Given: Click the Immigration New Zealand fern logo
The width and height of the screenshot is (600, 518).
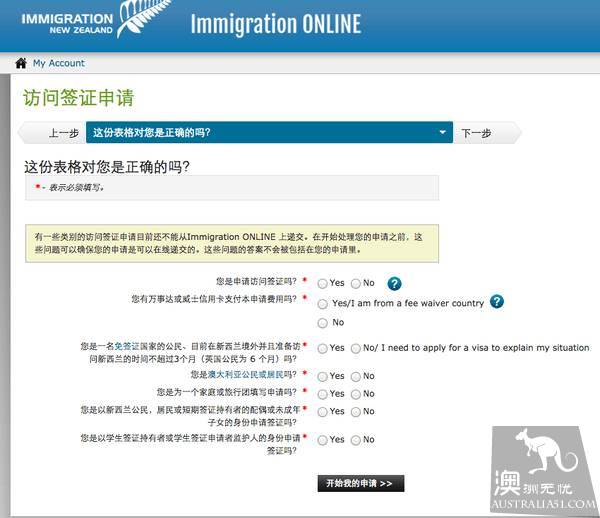Looking at the screenshot, I should pos(94,20).
